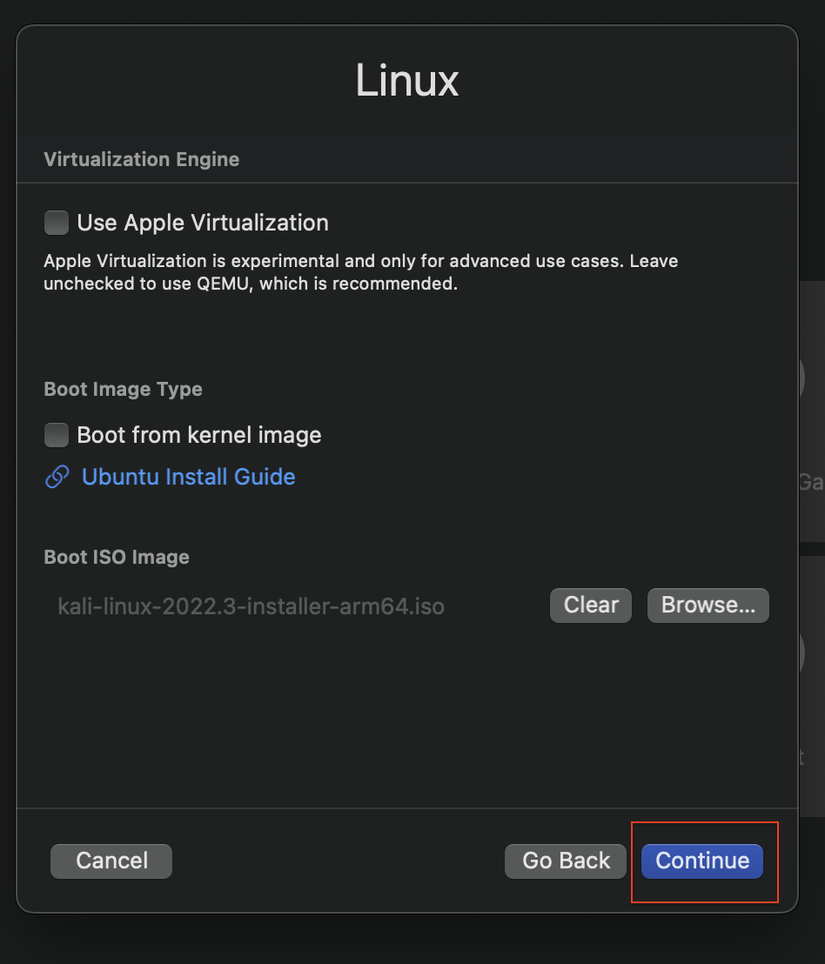Click the Virtualization Engine section header
825x964 pixels.
point(142,159)
